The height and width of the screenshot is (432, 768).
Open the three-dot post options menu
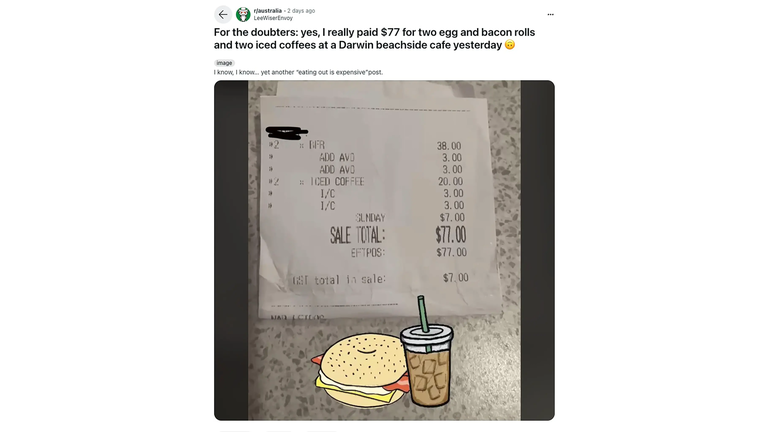tap(551, 15)
